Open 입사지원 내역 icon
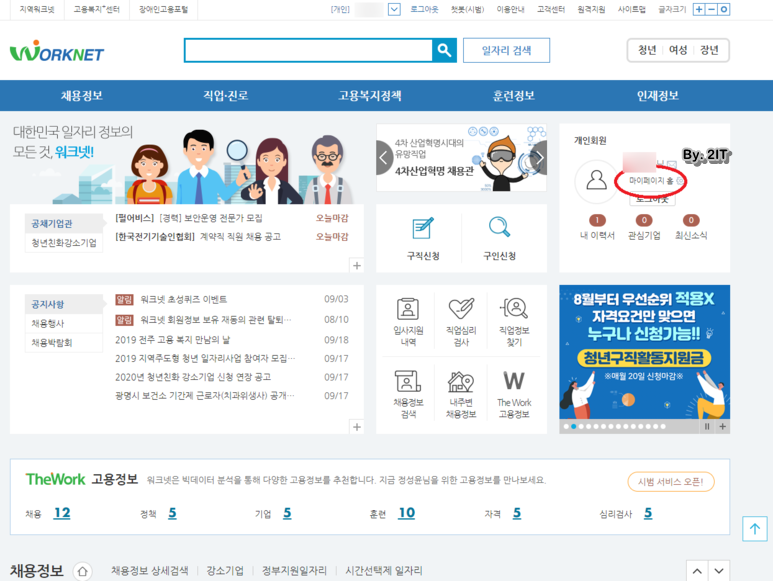The height and width of the screenshot is (581, 773). 408,309
